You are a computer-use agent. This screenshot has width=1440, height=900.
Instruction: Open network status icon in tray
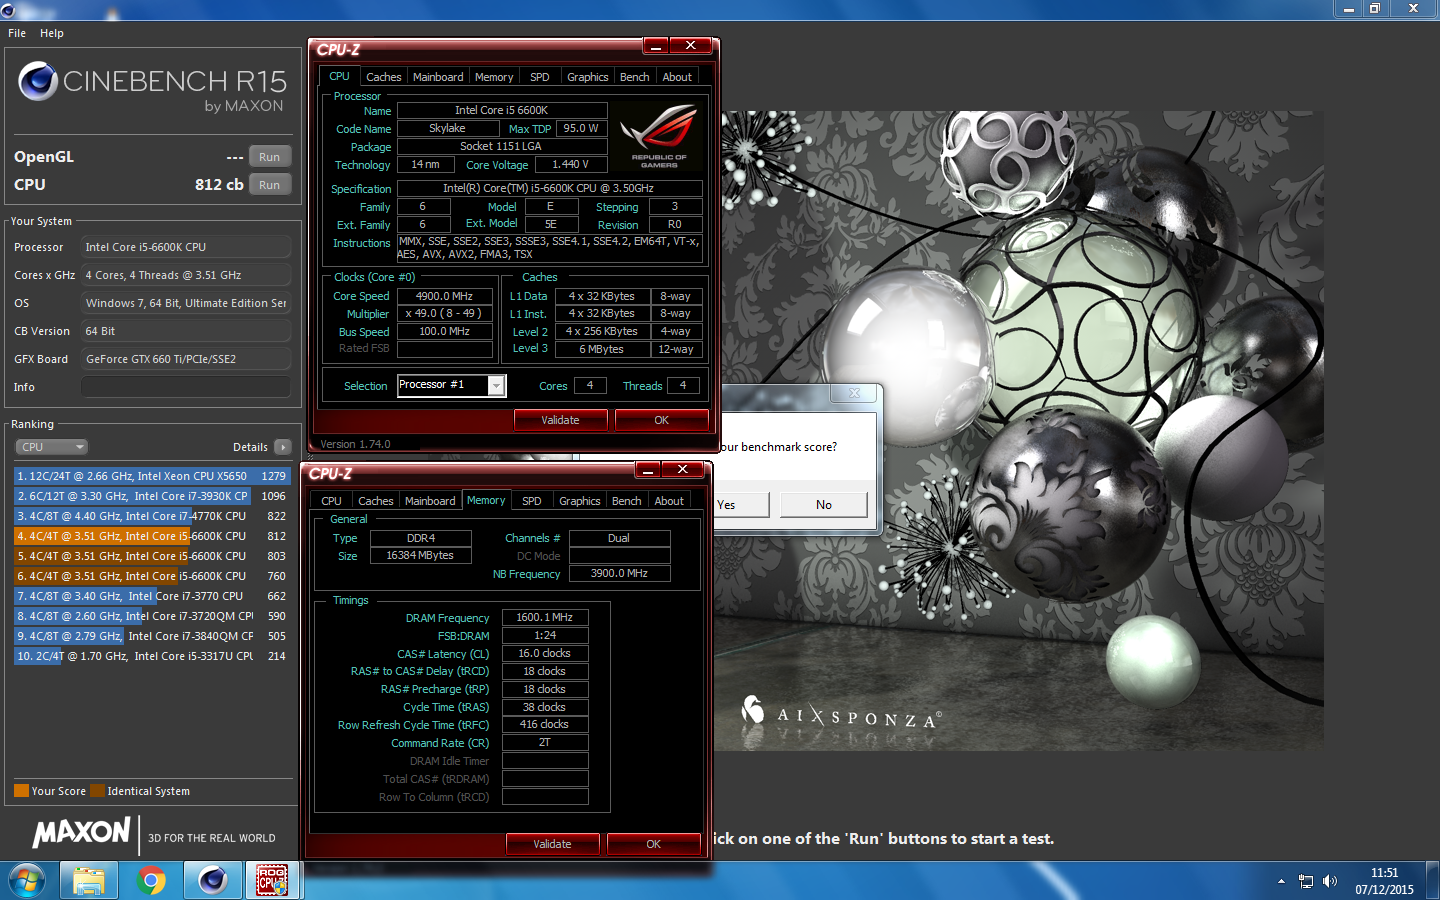tap(1306, 881)
